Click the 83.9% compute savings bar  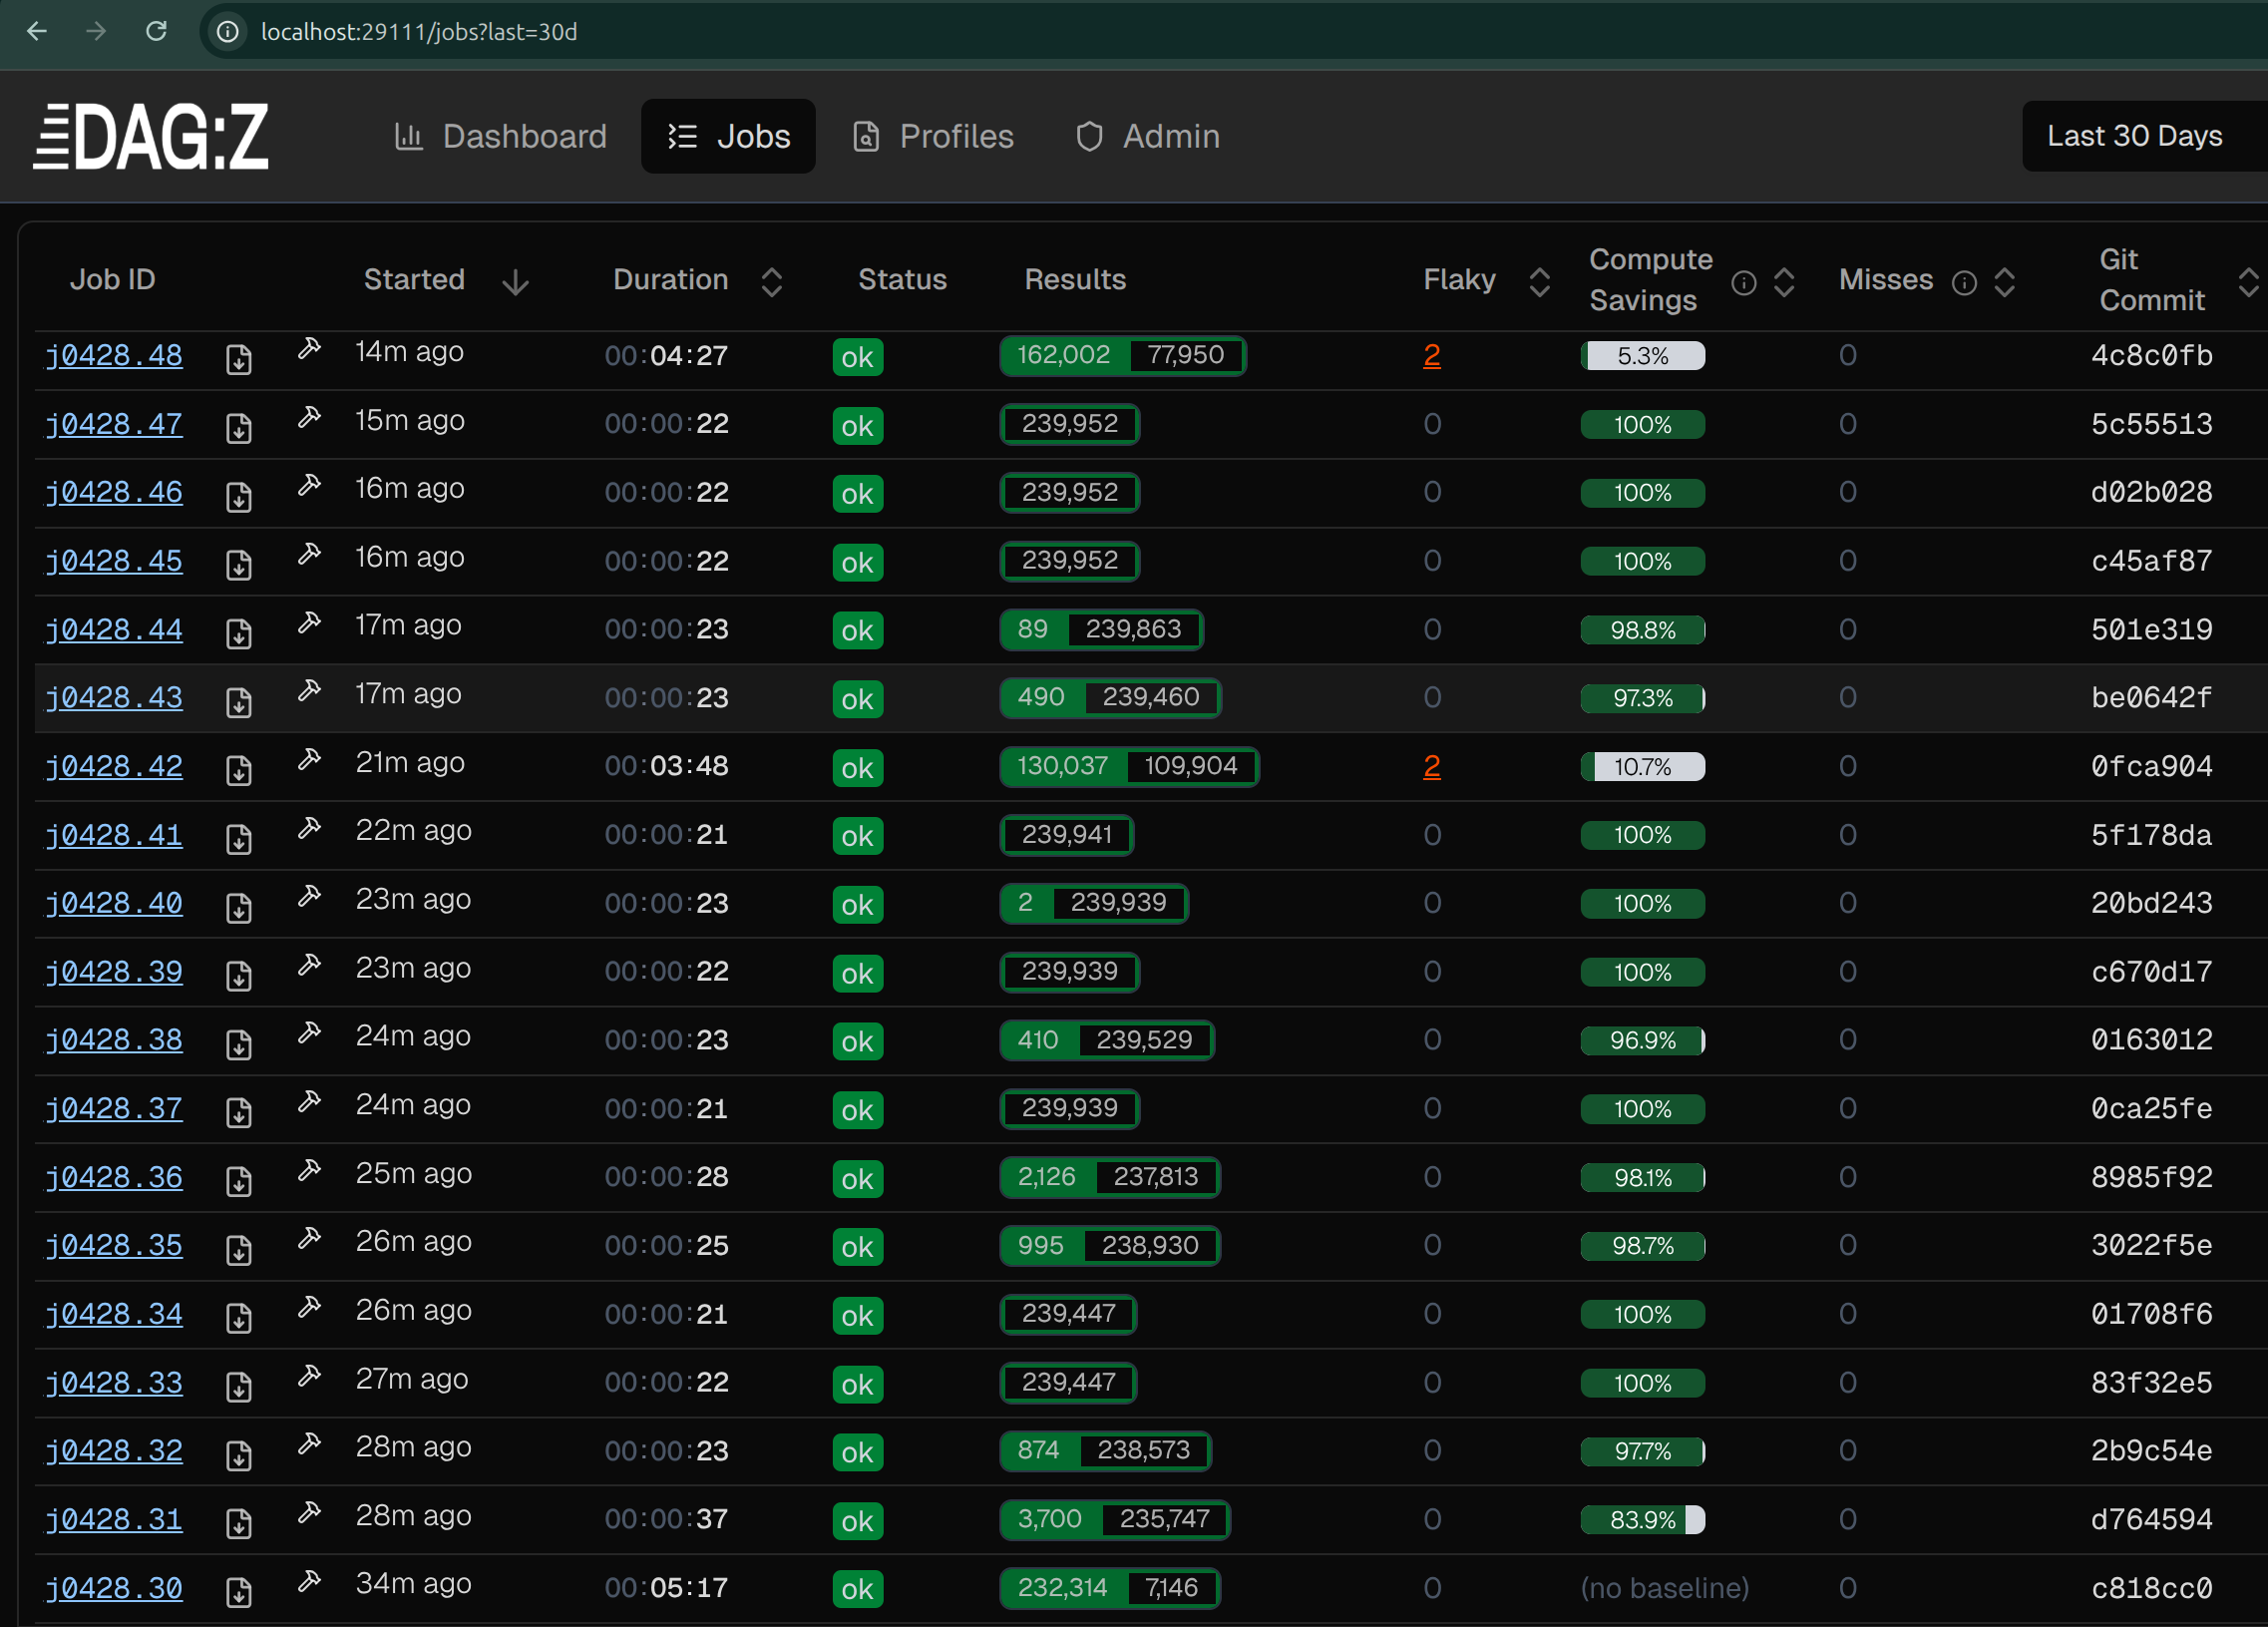1642,1520
